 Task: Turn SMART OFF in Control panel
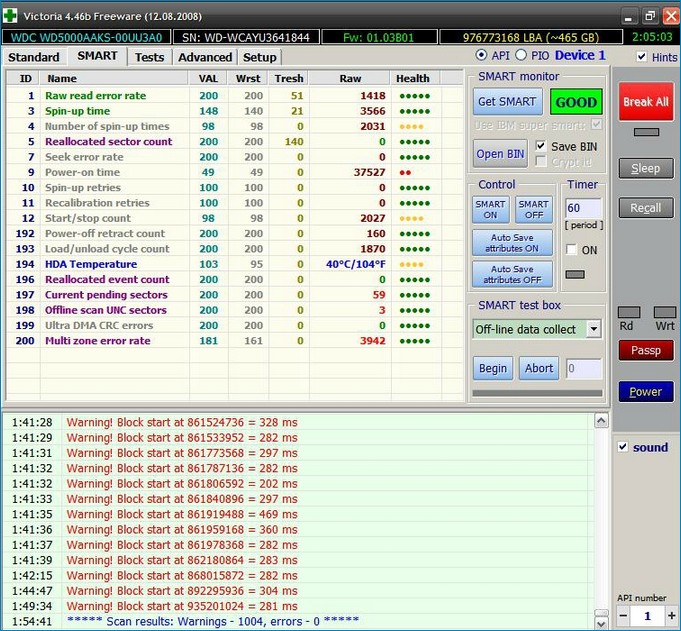[533, 209]
